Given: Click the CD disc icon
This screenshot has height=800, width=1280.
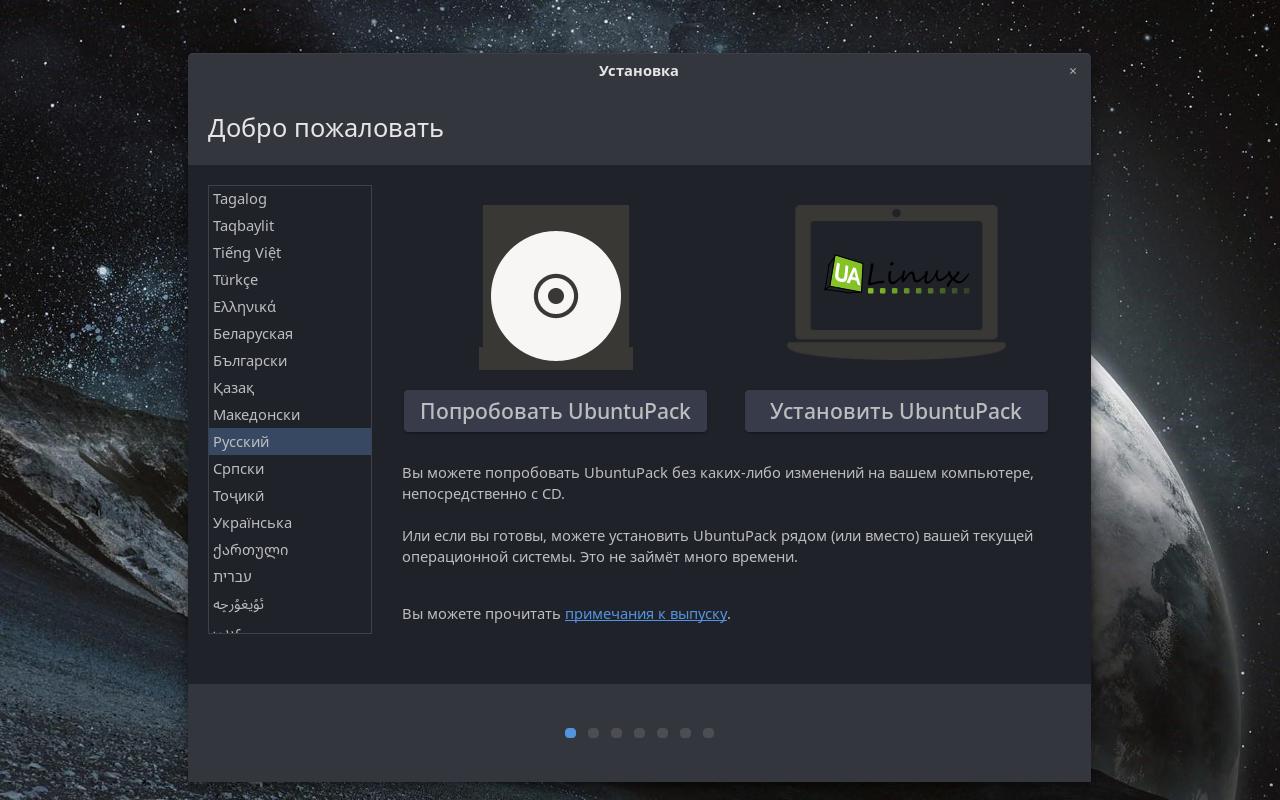Looking at the screenshot, I should [556, 288].
